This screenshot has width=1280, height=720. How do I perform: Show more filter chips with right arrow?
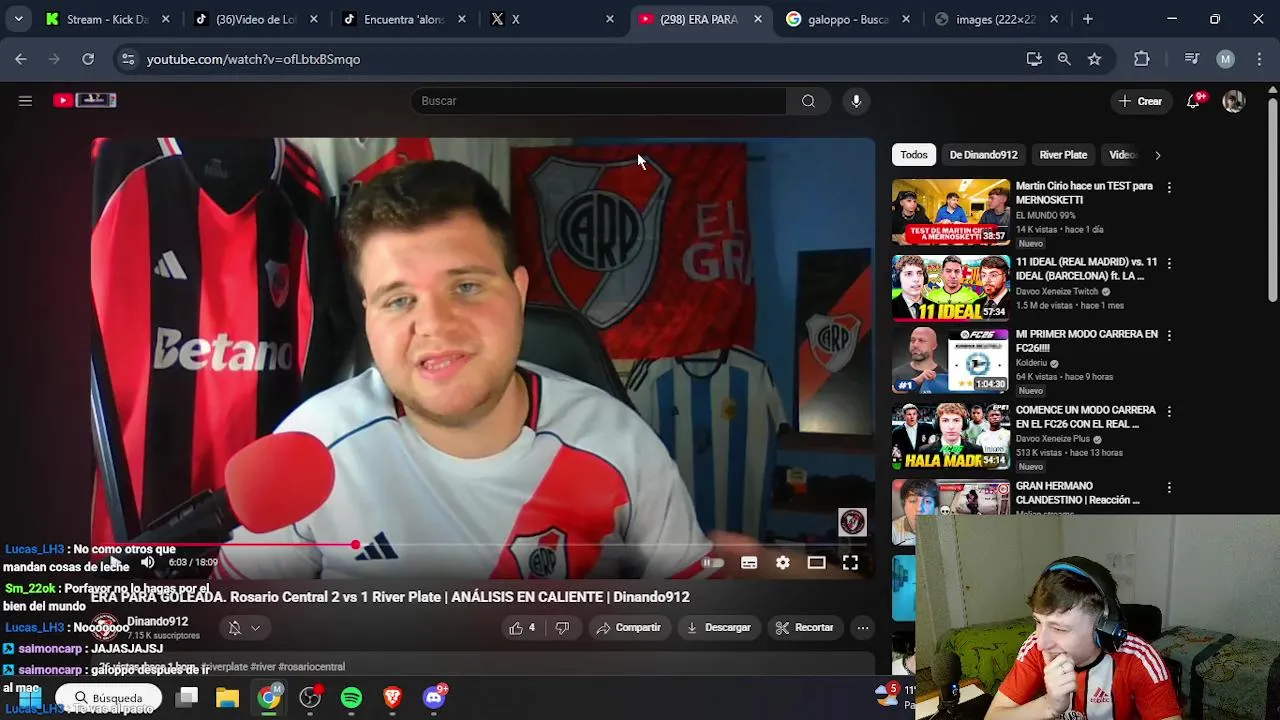1157,155
